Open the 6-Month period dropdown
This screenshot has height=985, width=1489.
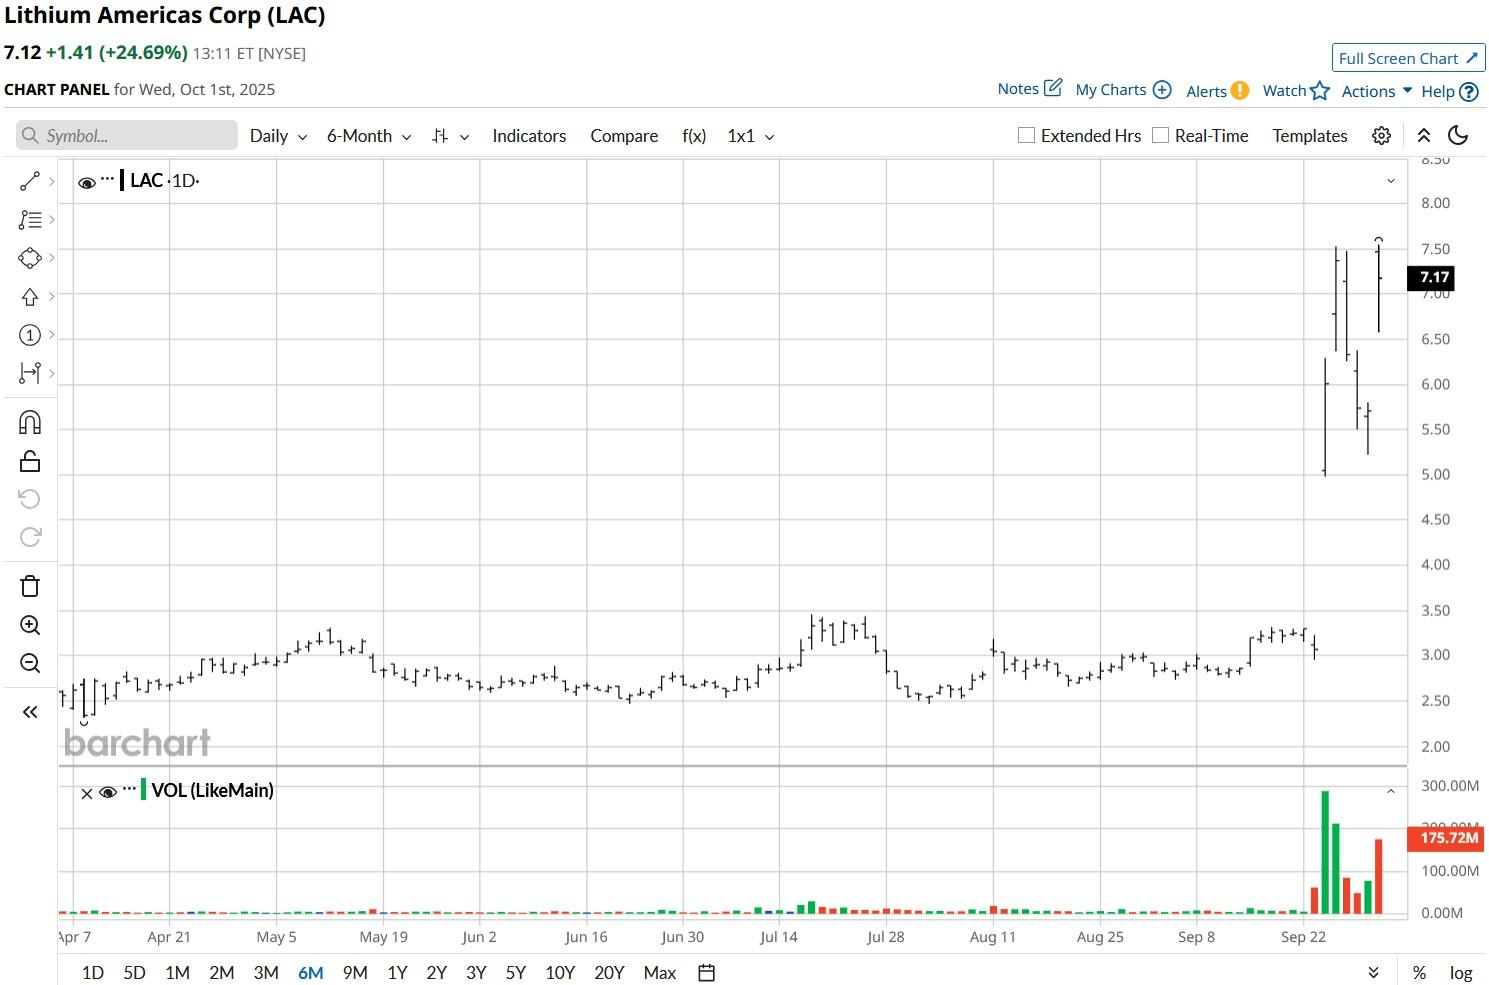point(369,136)
